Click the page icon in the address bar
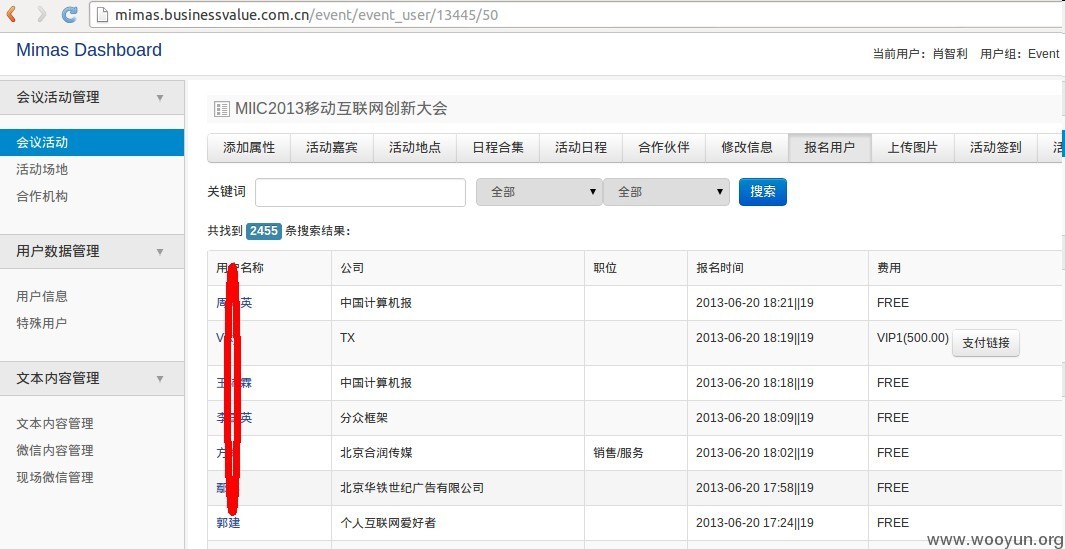Viewport: 1065px width, 549px height. point(103,14)
